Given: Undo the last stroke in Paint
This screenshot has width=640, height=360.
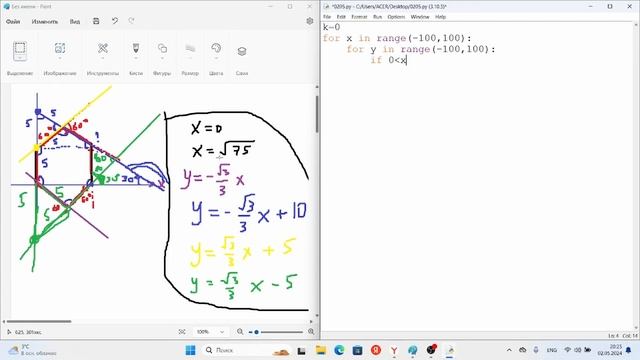Looking at the screenshot, I should pyautogui.click(x=115, y=21).
